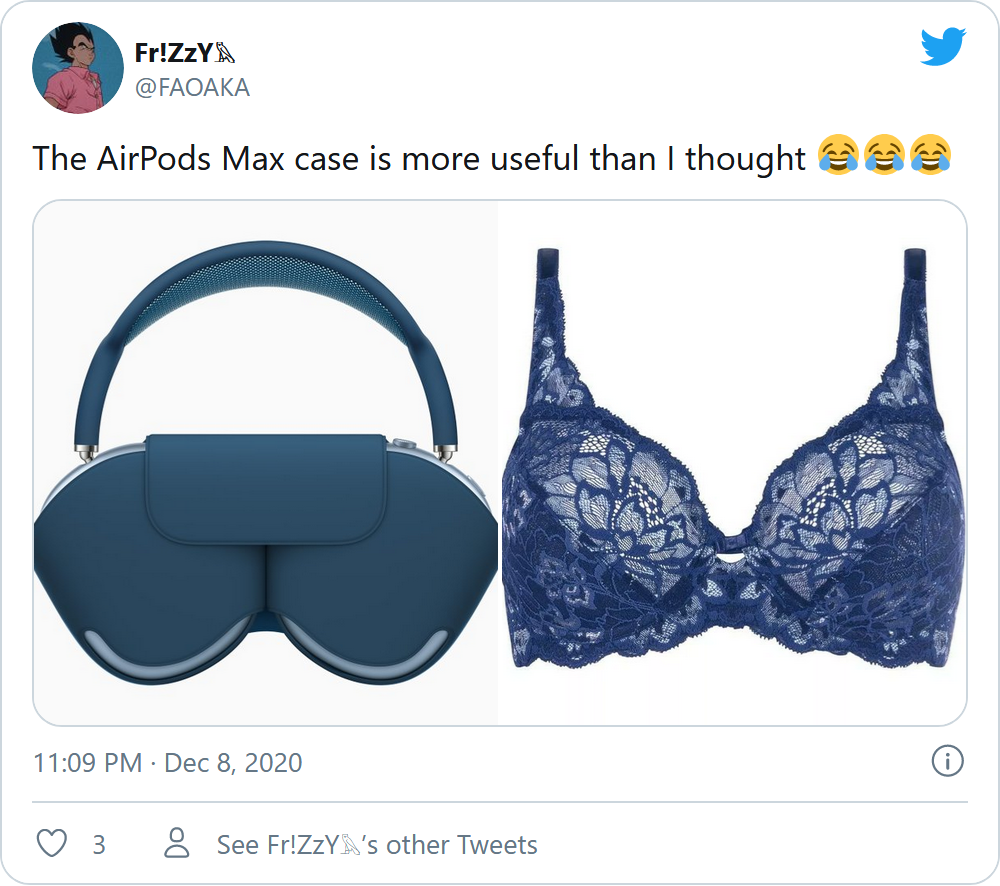This screenshot has width=1000, height=886.
Task: See Fr!ZzY's other Tweets
Action: tap(377, 845)
